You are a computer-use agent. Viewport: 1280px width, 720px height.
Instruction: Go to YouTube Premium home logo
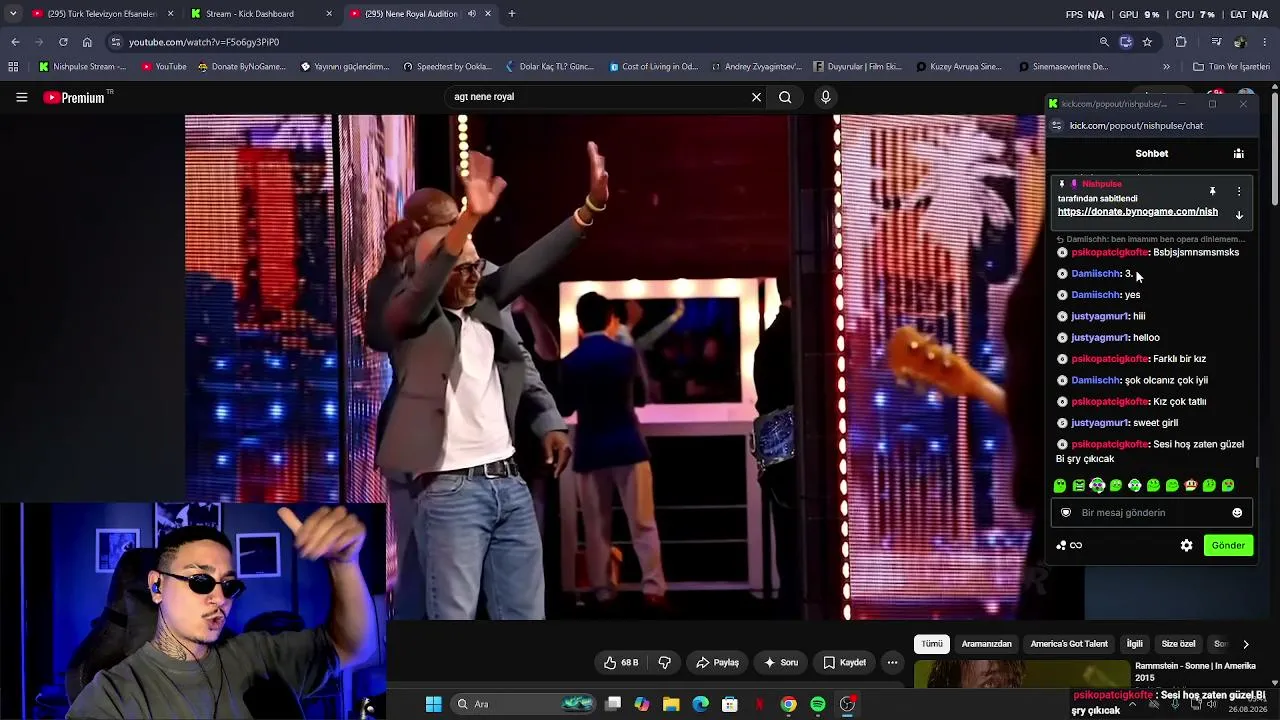pyautogui.click(x=74, y=97)
